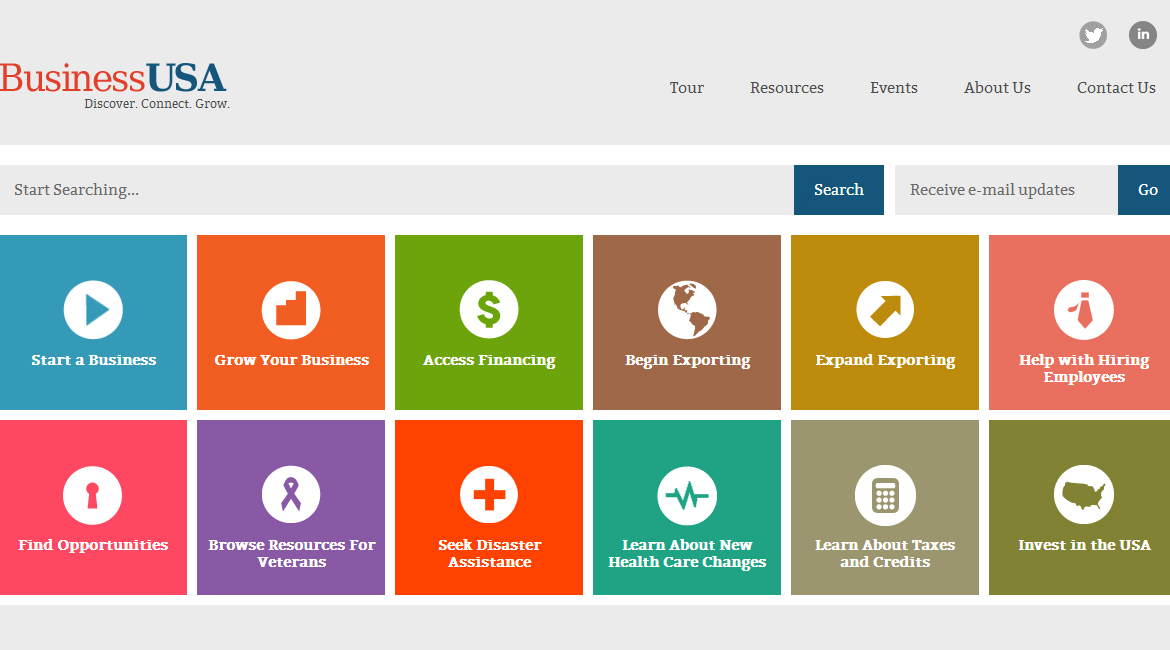
Task: Click the taxes and credits calculator icon
Action: pyautogui.click(x=885, y=495)
